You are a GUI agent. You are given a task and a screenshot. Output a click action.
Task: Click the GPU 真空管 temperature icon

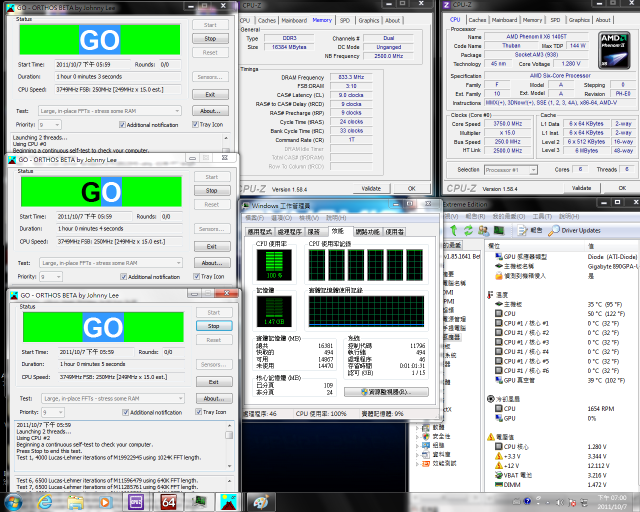click(x=498, y=380)
